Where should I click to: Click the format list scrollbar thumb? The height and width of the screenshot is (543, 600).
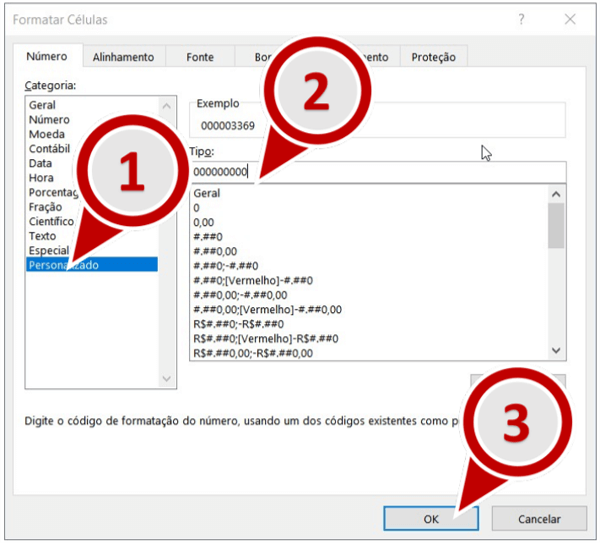556,225
